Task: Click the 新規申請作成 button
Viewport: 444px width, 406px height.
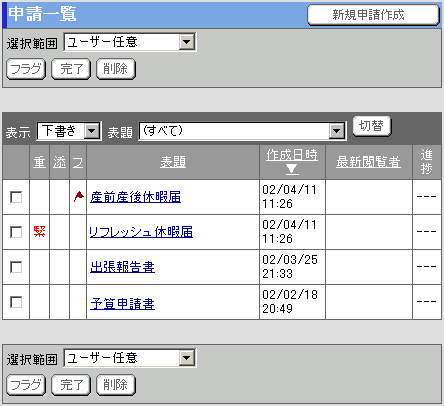Action: [x=373, y=15]
